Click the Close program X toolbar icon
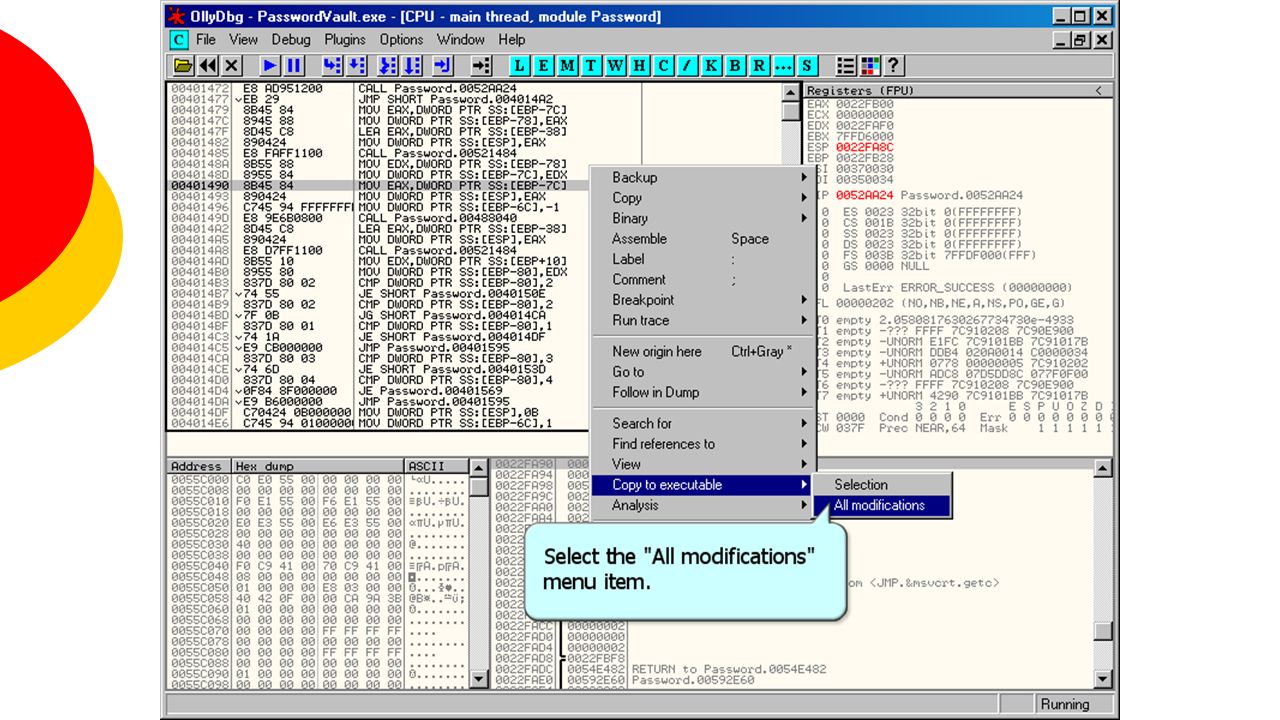 pos(232,66)
